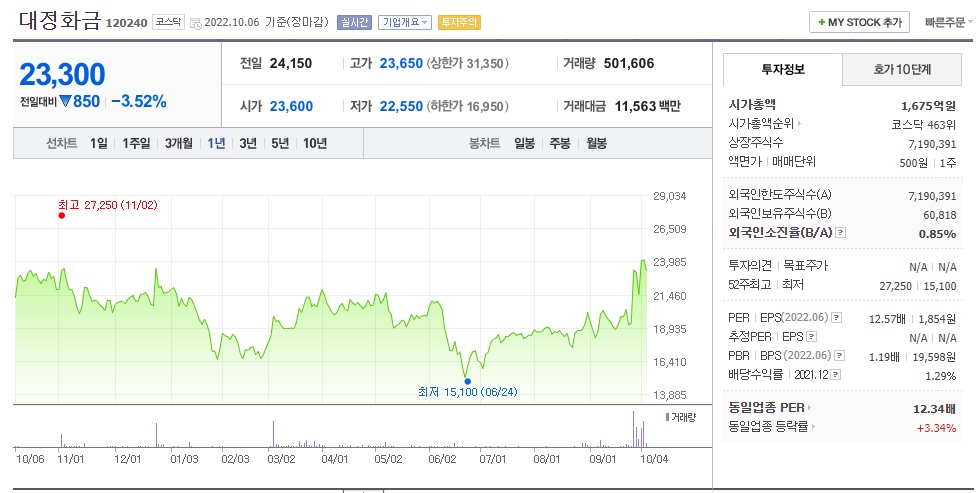Click the 12.57배 PER value
This screenshot has height=493, width=979.
click(887, 319)
